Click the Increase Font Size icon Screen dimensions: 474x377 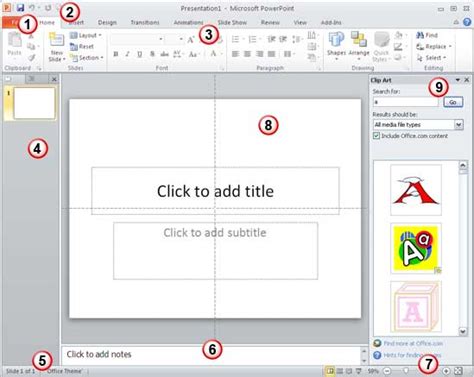pos(191,40)
